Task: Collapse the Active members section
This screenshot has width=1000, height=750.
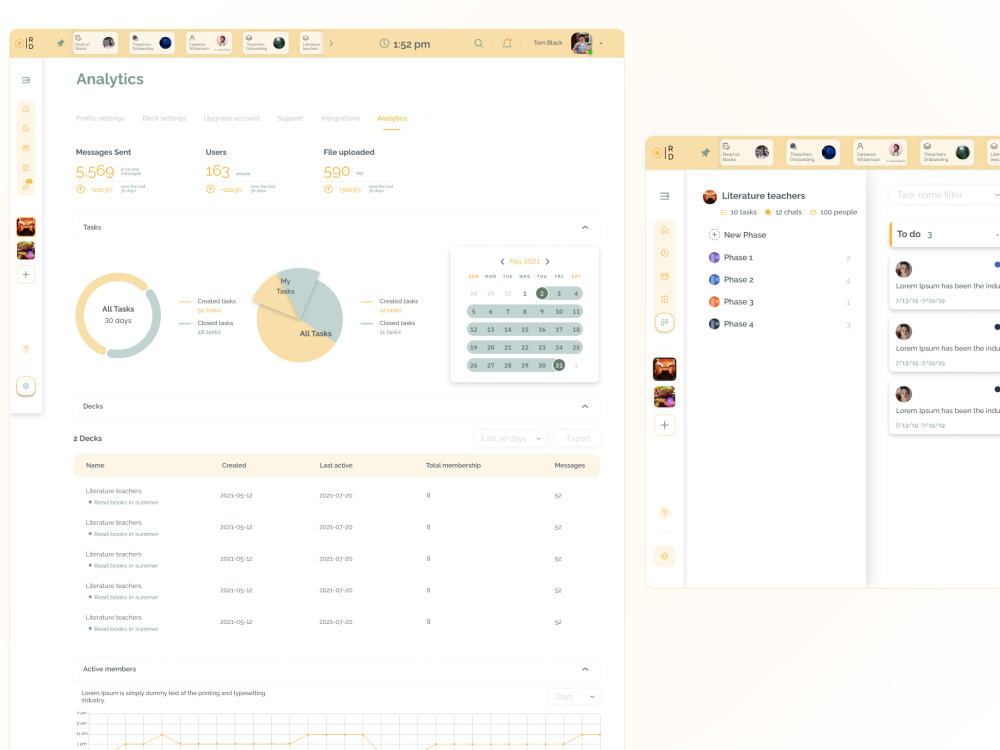Action: pyautogui.click(x=585, y=669)
